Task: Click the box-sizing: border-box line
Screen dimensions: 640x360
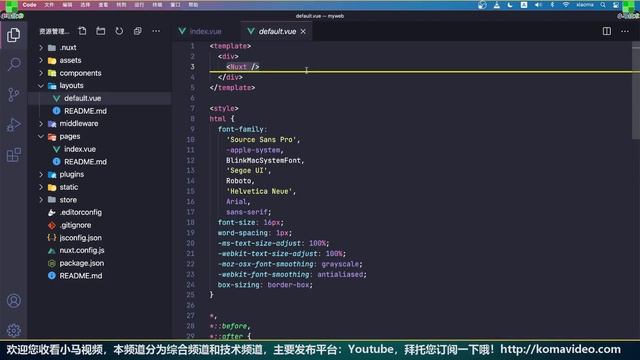Action: point(265,285)
